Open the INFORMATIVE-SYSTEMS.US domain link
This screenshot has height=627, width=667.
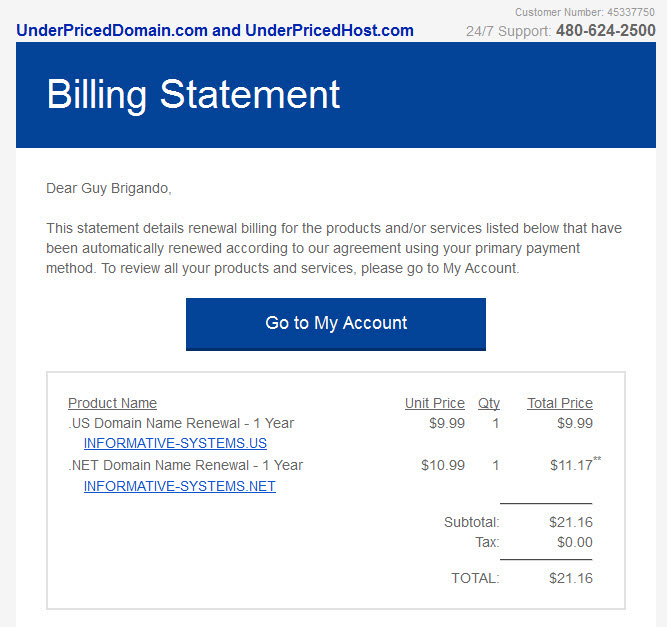point(175,443)
